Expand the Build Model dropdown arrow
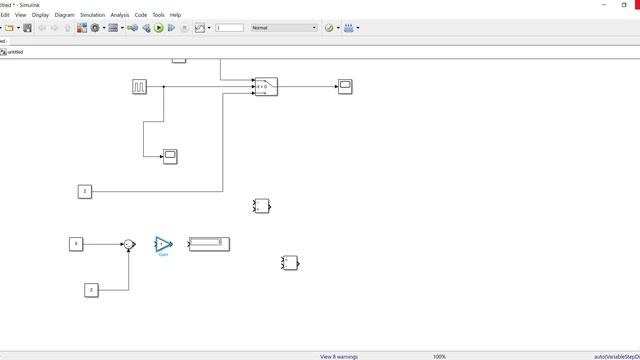 coord(358,28)
